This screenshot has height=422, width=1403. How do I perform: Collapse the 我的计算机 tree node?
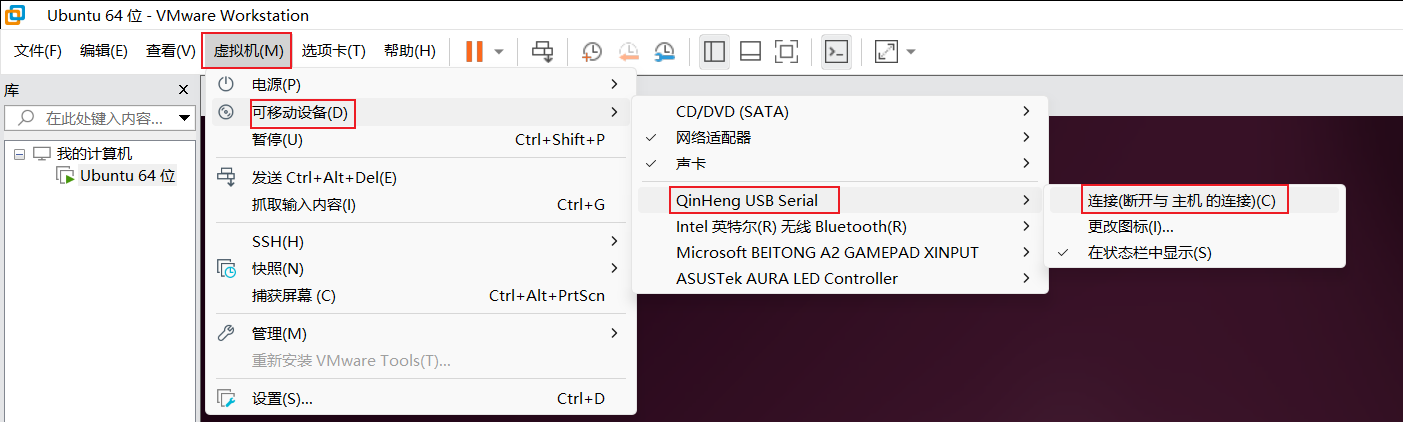(x=20, y=154)
